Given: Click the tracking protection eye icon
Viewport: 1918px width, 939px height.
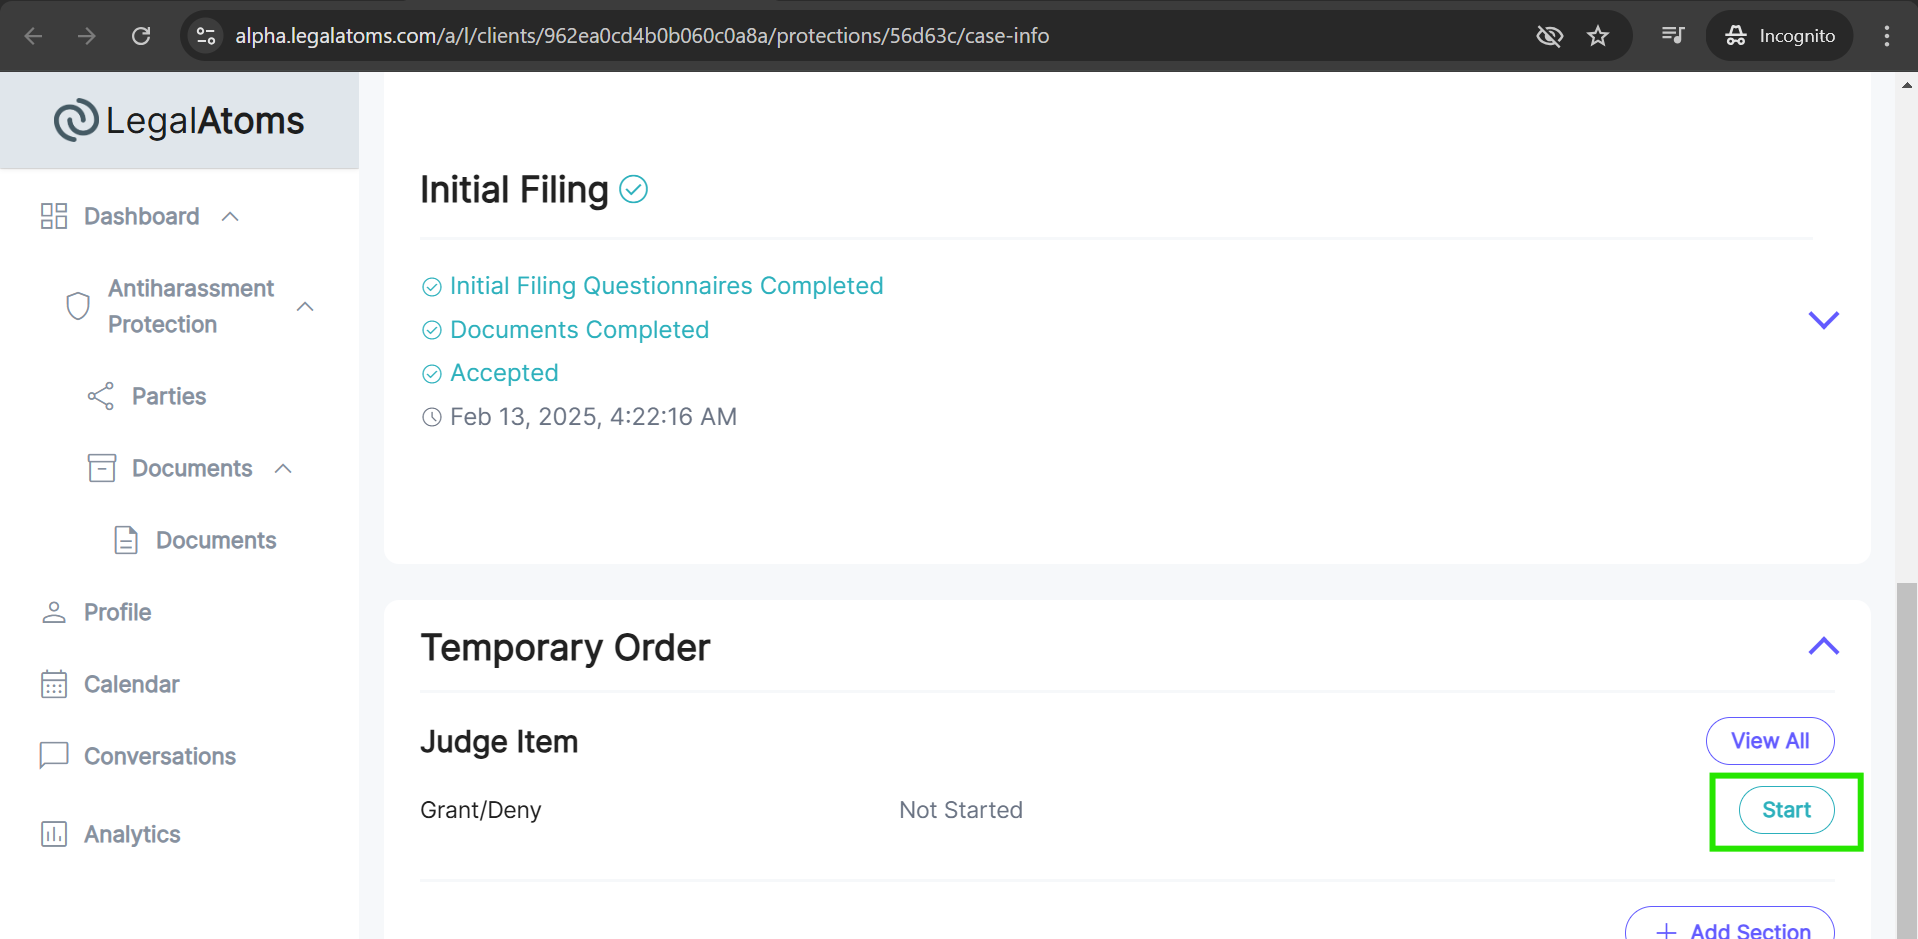Looking at the screenshot, I should point(1549,36).
